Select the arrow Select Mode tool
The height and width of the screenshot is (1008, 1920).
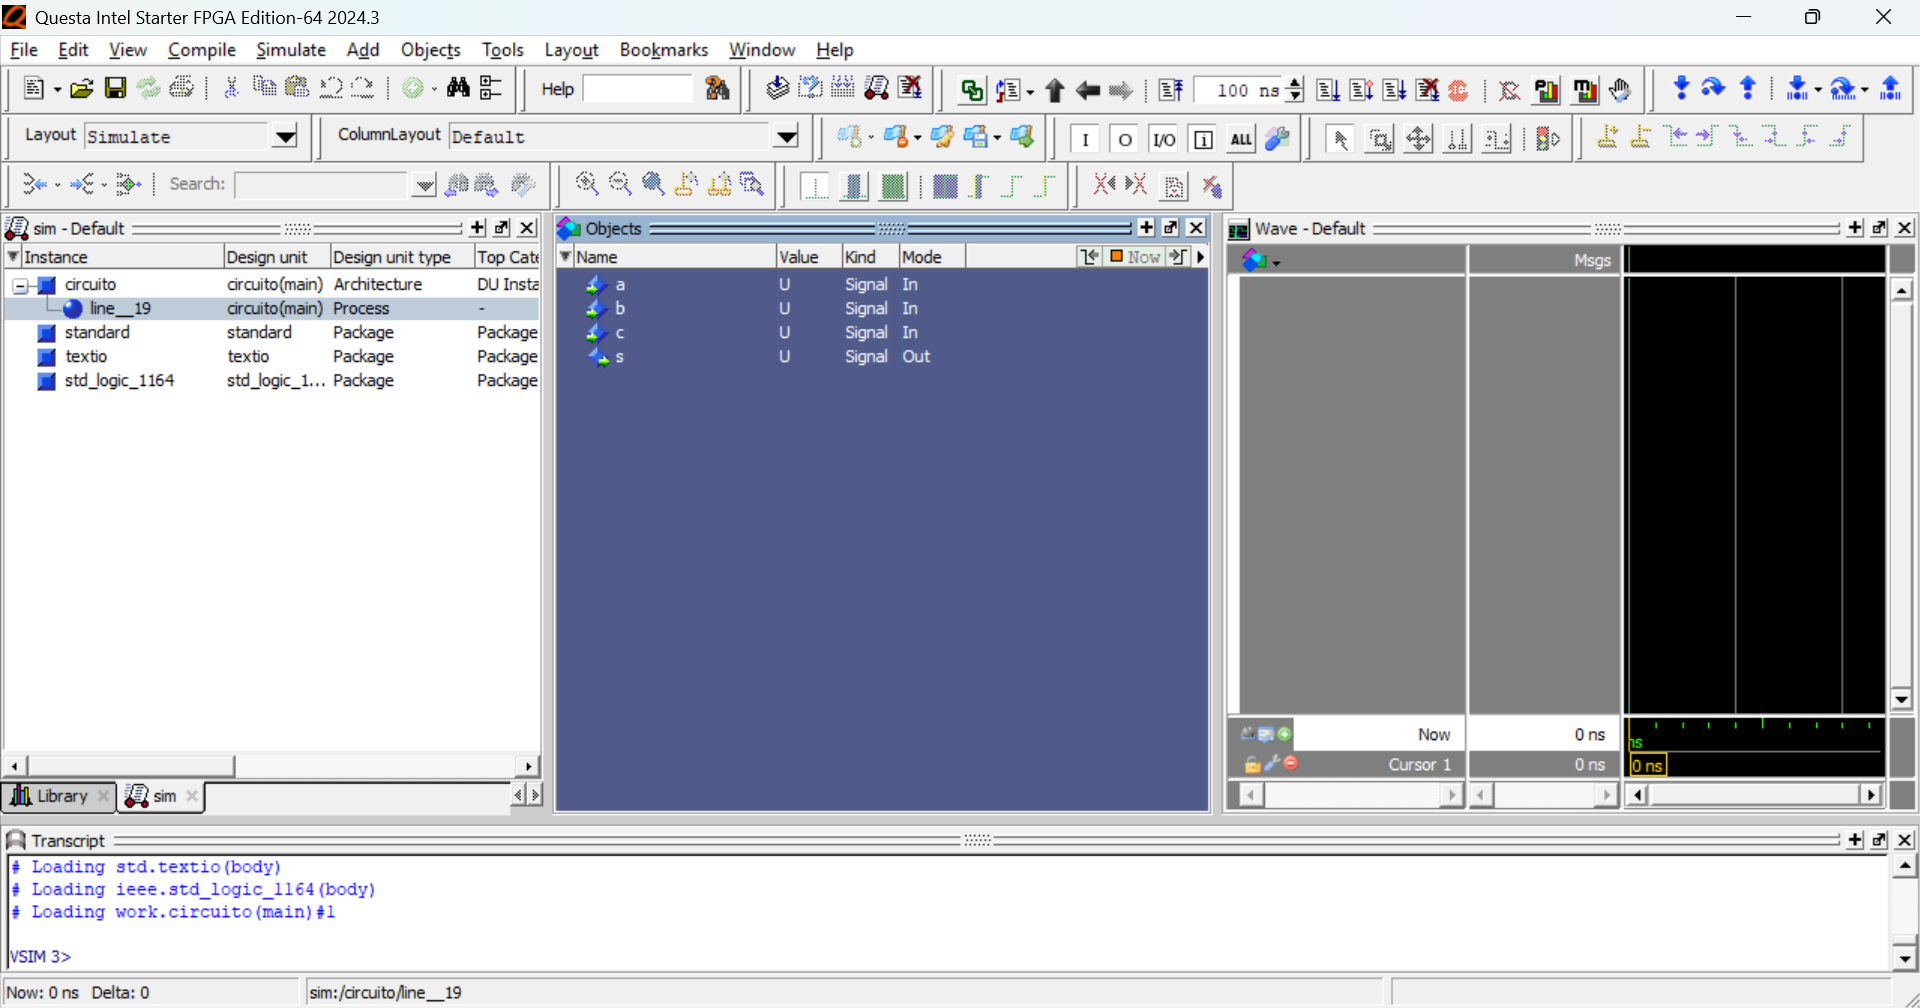(x=1341, y=139)
